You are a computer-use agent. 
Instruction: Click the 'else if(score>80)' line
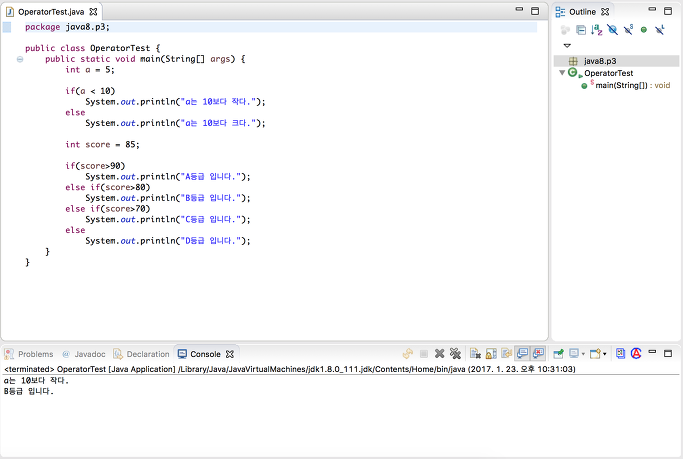point(108,187)
